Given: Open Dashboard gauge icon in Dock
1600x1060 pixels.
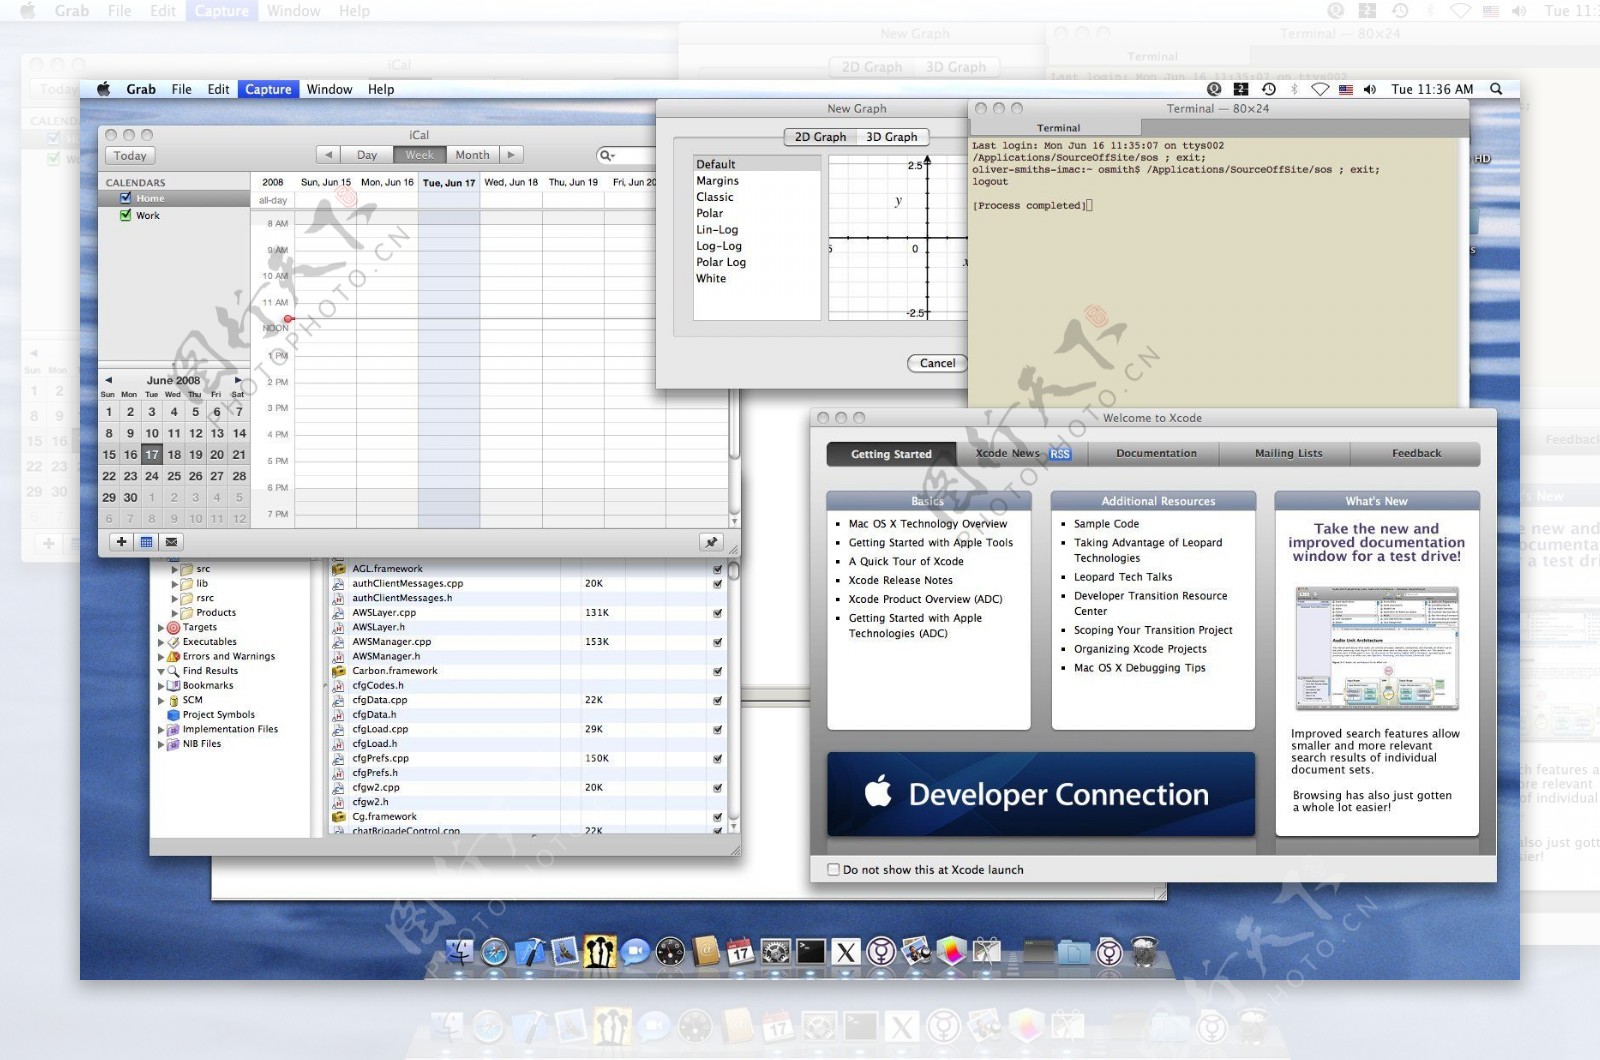Looking at the screenshot, I should coord(670,952).
